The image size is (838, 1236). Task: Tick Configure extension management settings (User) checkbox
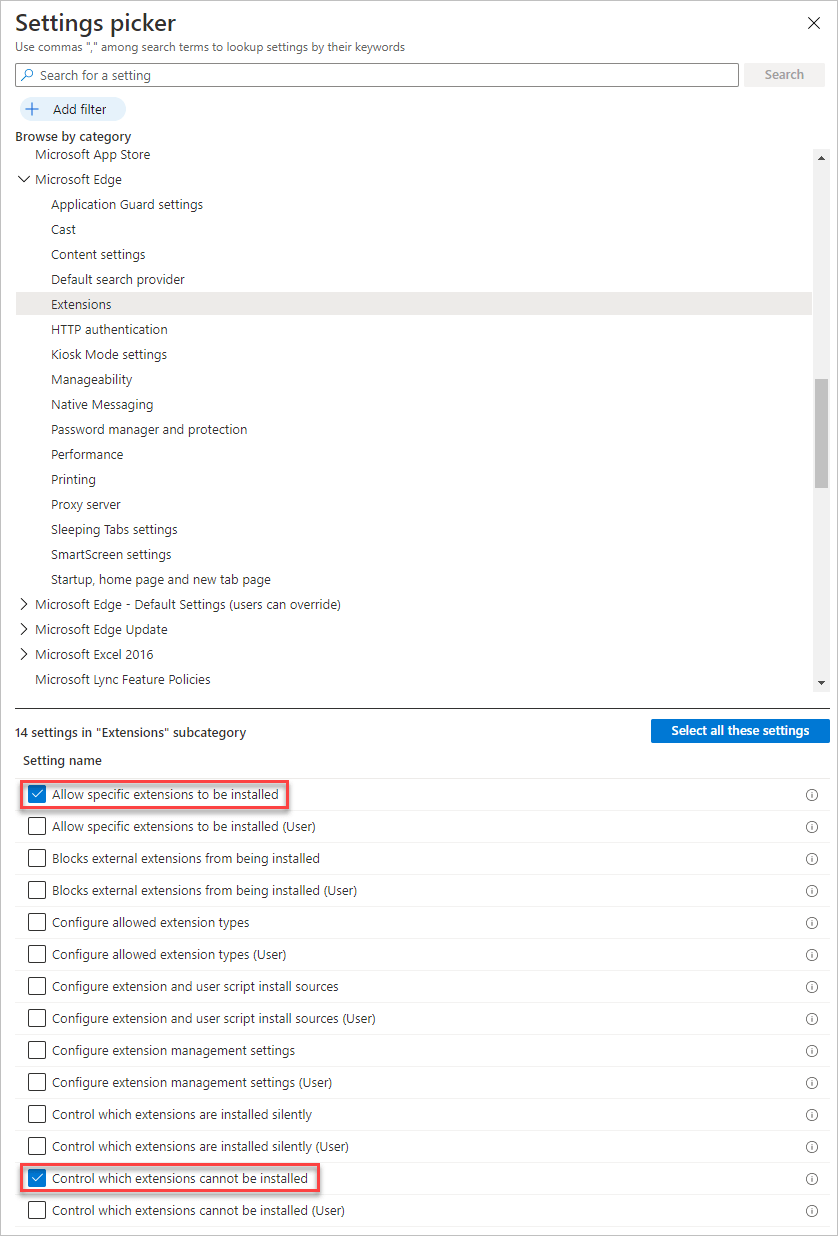pos(37,1082)
